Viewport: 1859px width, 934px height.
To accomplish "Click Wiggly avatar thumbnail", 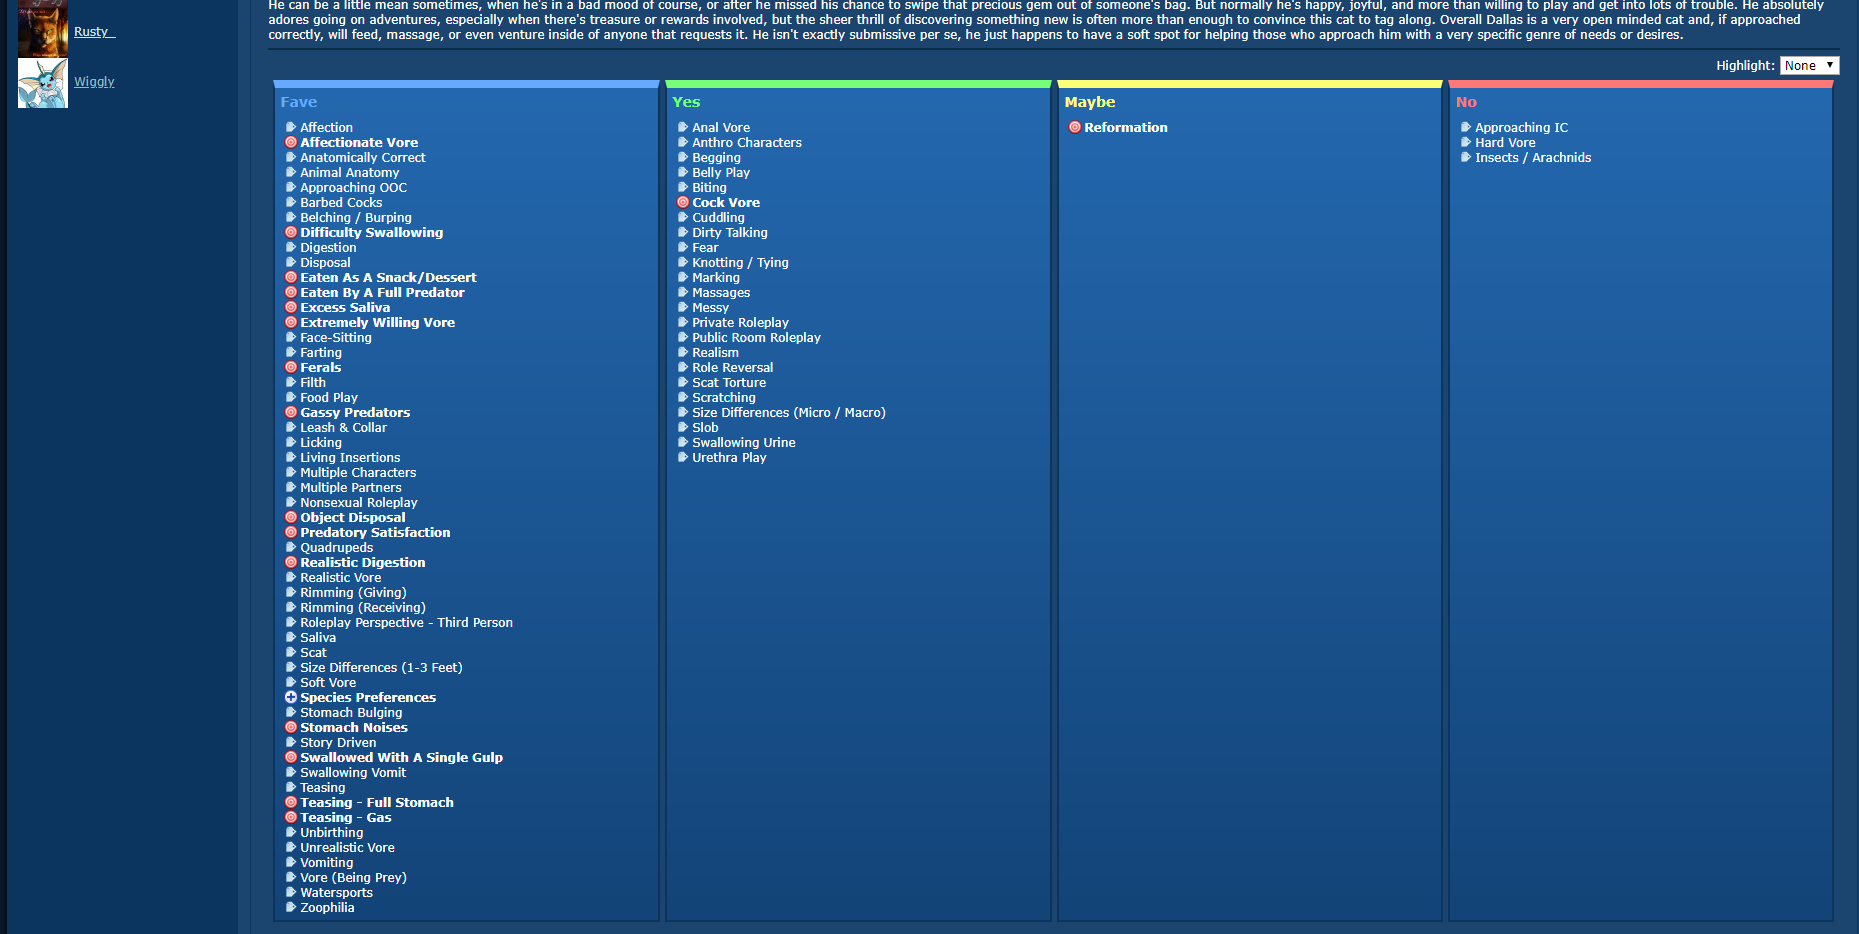I will click(x=43, y=83).
